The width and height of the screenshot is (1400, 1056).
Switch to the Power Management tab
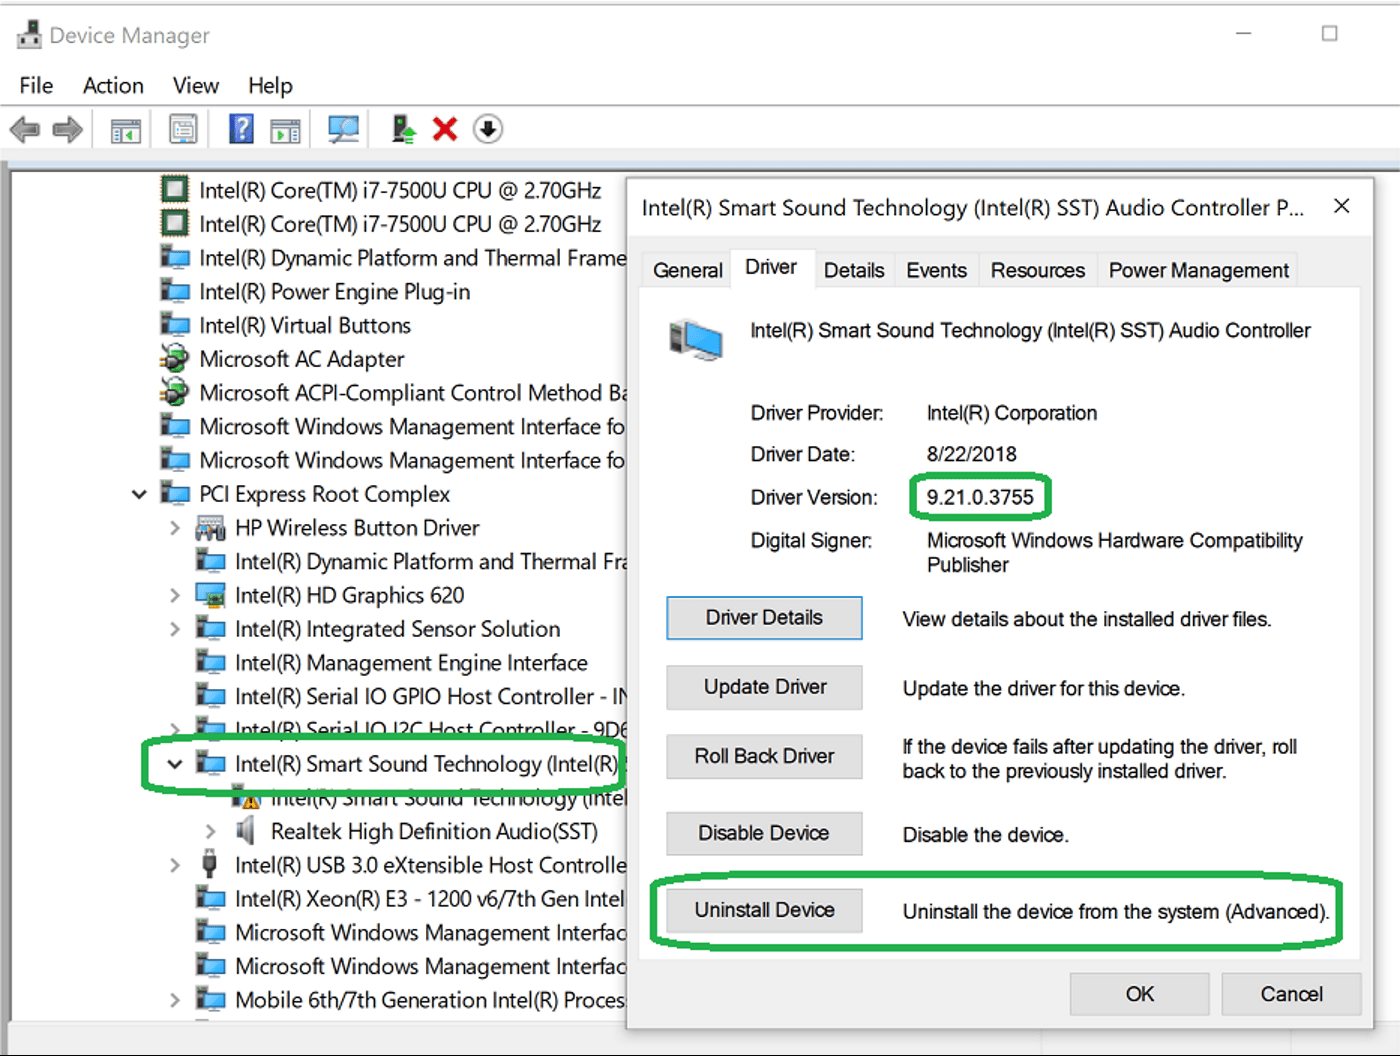coord(1197,269)
